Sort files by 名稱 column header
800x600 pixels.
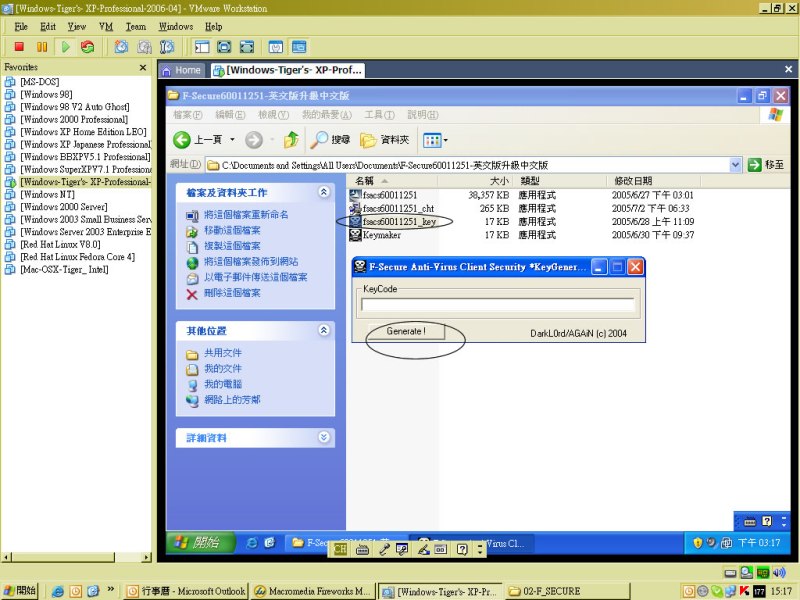click(x=391, y=181)
